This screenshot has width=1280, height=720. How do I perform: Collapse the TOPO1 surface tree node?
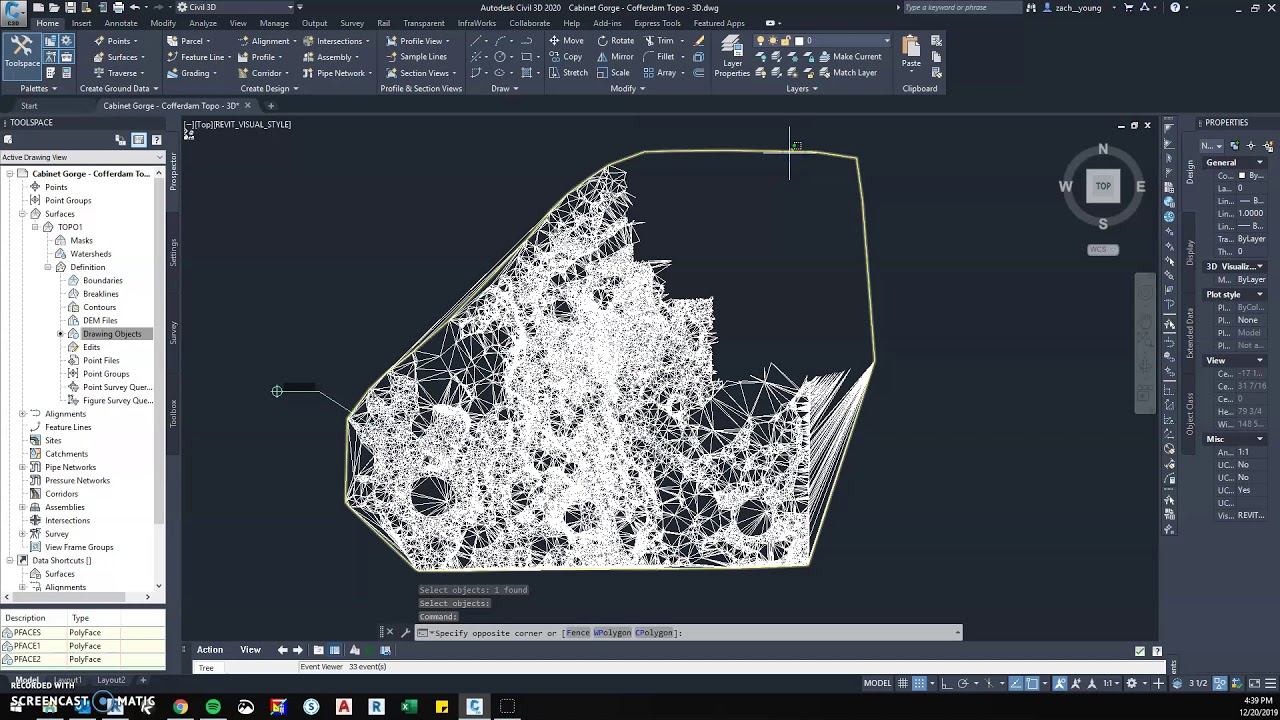35,227
